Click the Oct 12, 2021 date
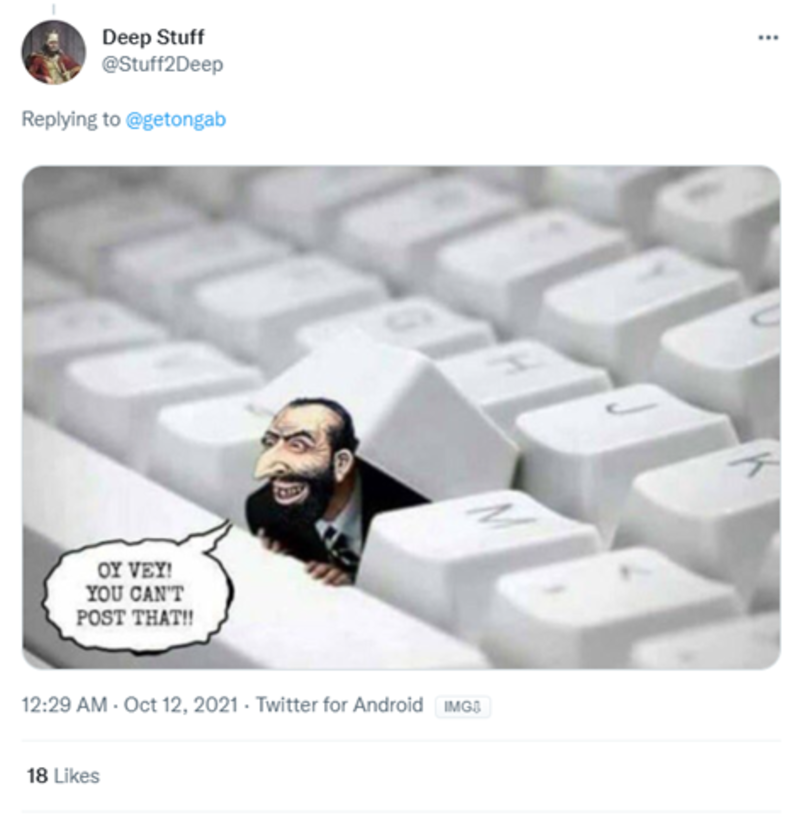The image size is (800, 815). pyautogui.click(x=181, y=705)
